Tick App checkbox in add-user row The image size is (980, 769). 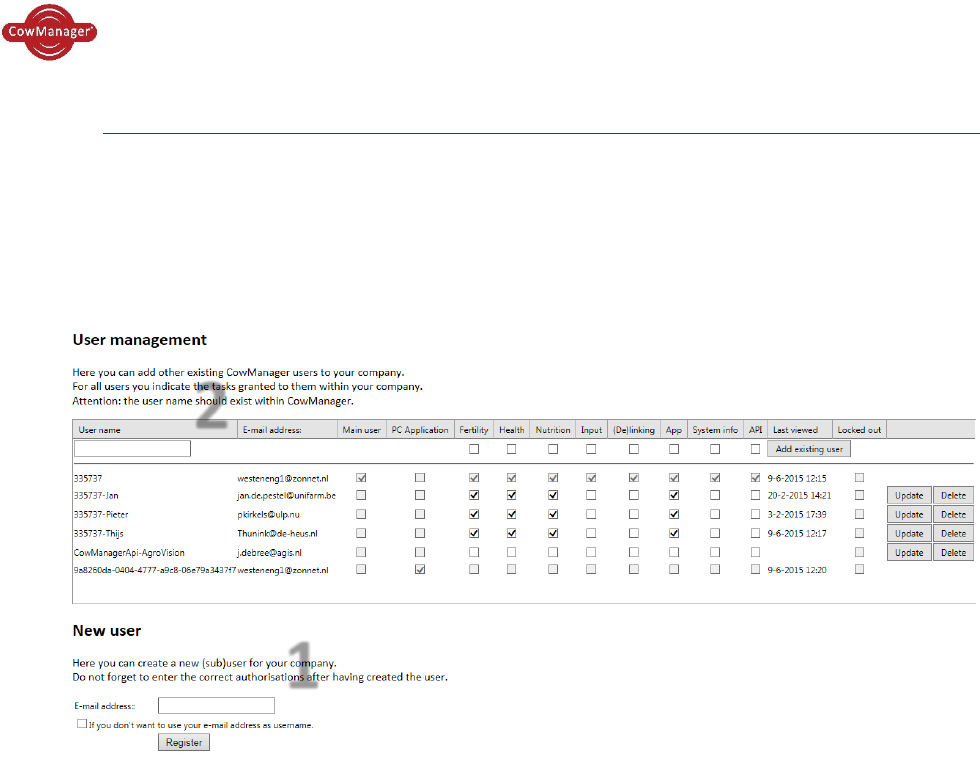(x=674, y=449)
